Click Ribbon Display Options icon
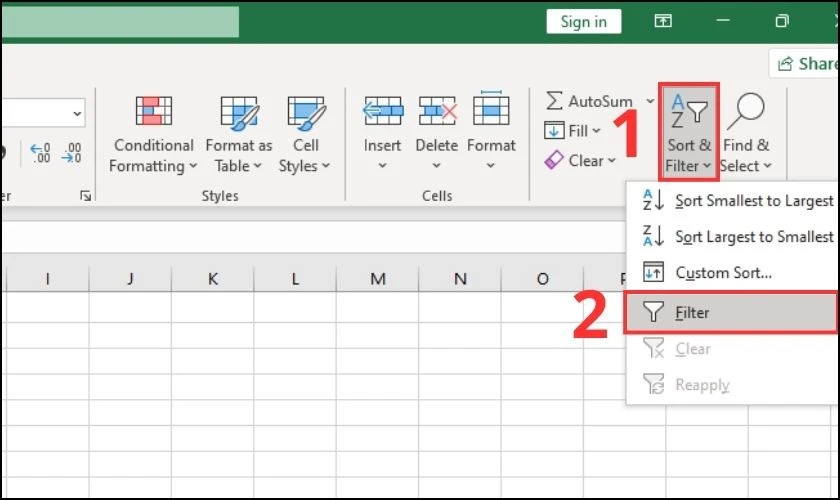Screen dimensions: 840x500 click(x=663, y=21)
